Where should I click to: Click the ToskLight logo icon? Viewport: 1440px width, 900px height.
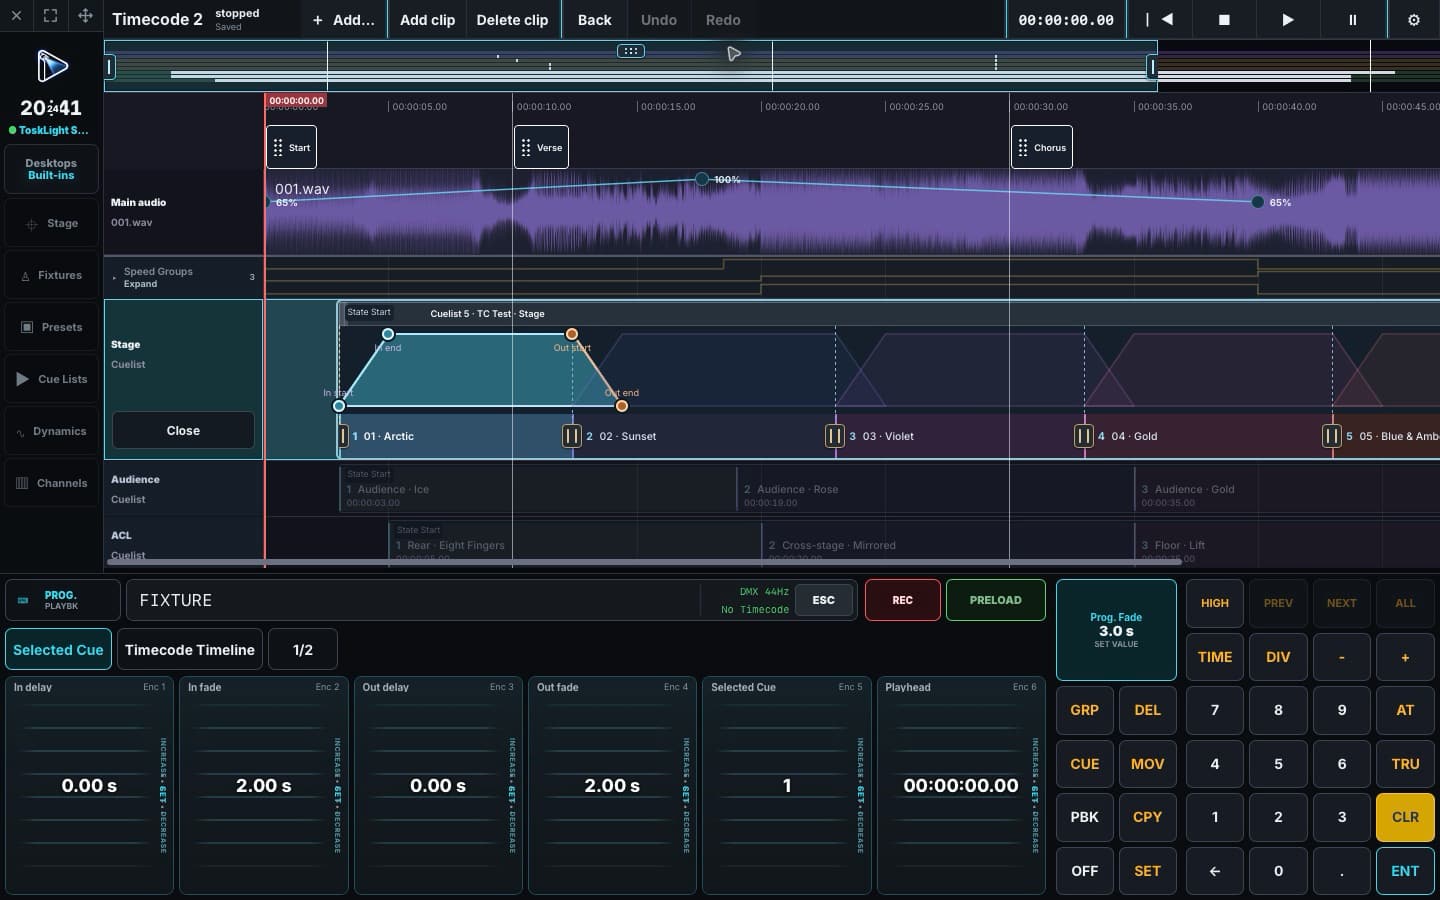(52, 66)
